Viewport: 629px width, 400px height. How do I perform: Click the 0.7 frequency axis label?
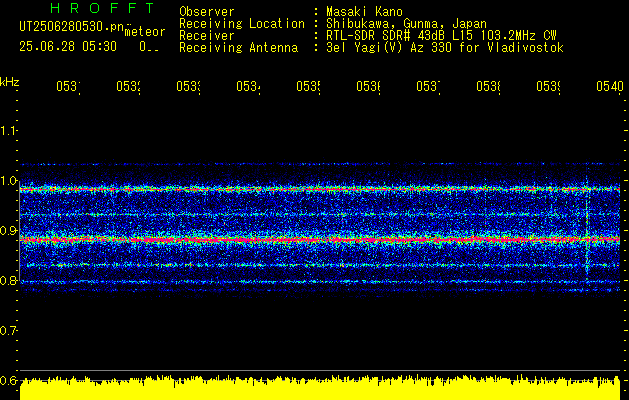[x=8, y=331]
